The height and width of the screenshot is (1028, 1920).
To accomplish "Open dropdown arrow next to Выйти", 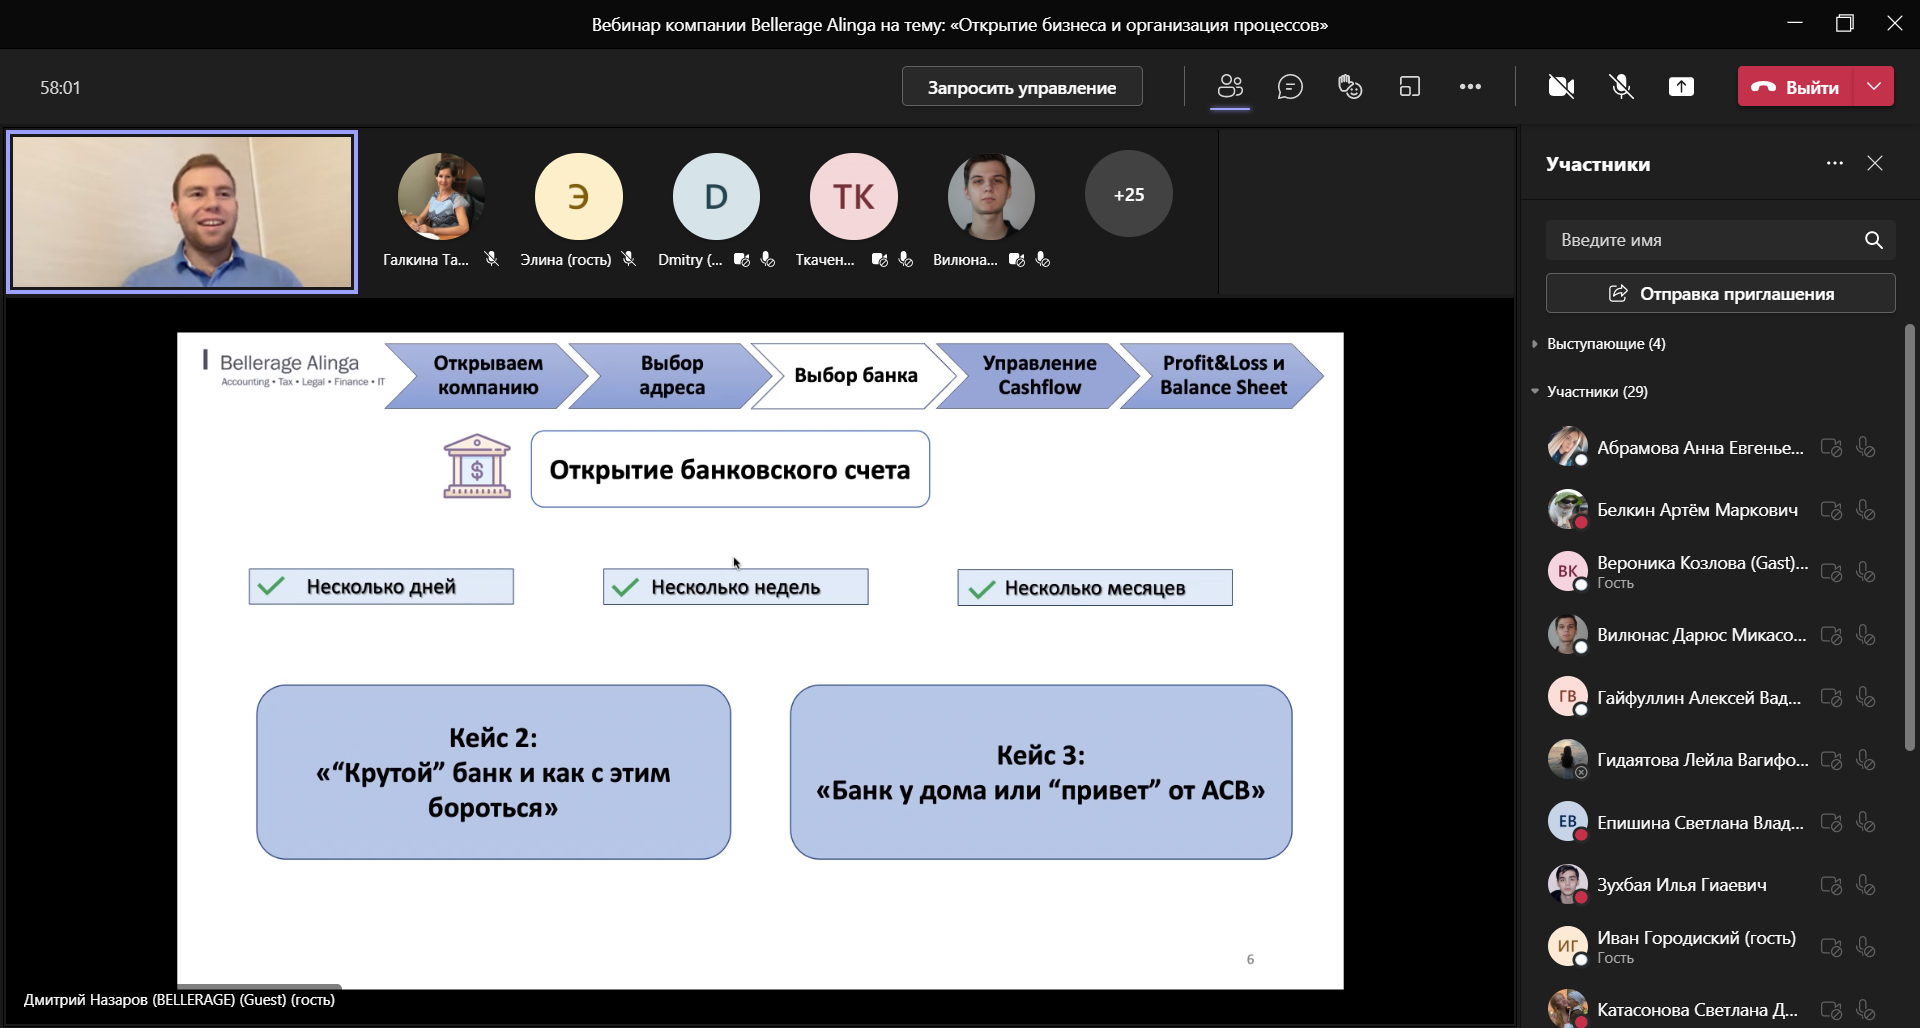I will (1874, 87).
